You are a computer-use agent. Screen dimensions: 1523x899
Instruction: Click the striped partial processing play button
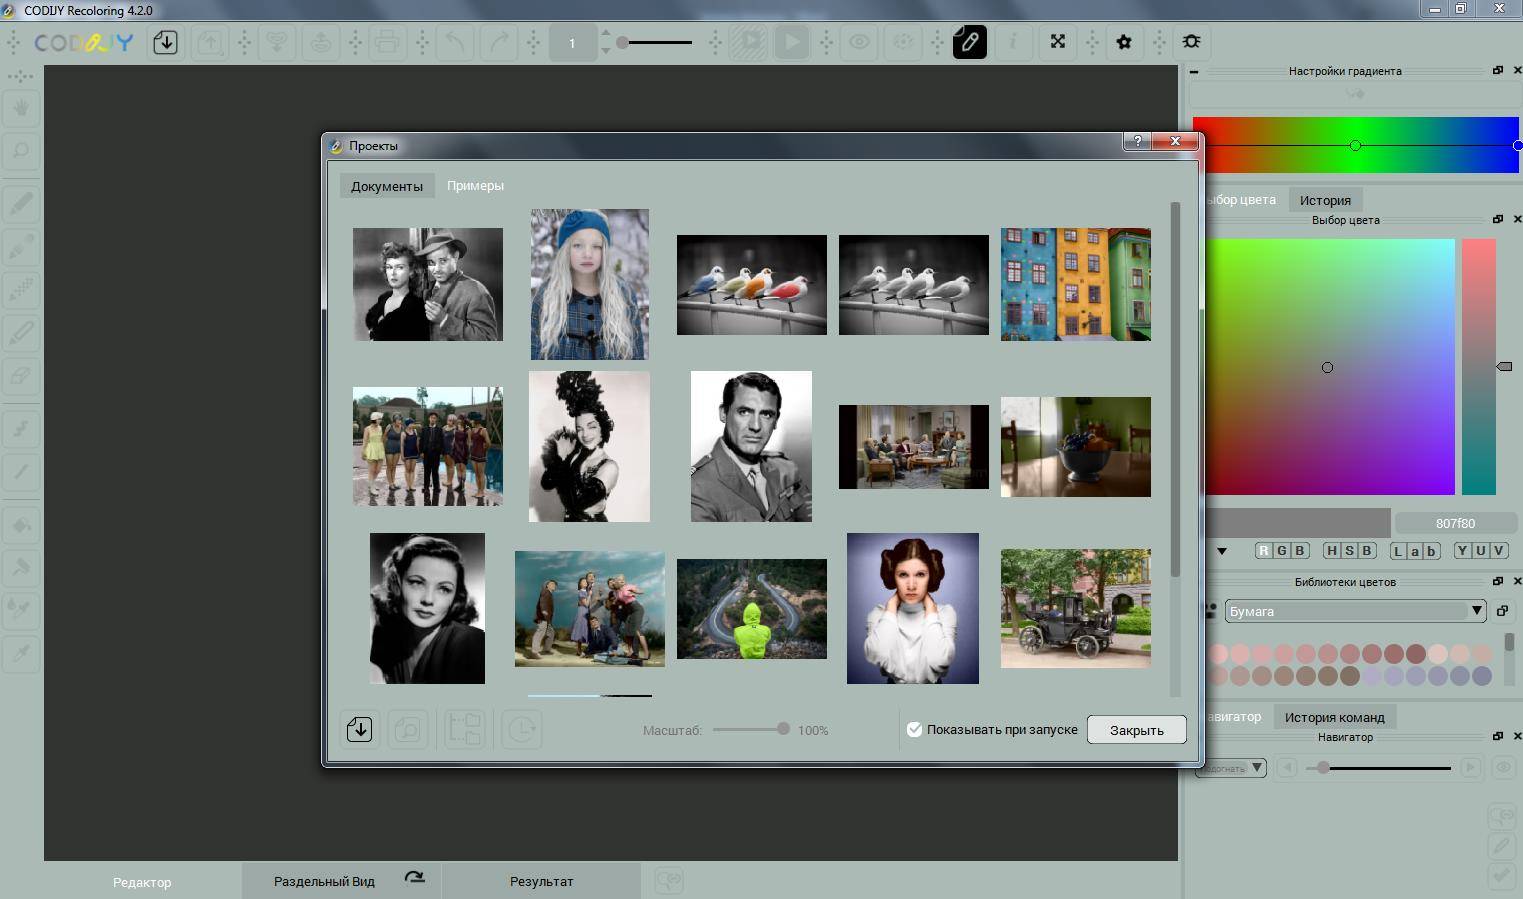coord(749,42)
